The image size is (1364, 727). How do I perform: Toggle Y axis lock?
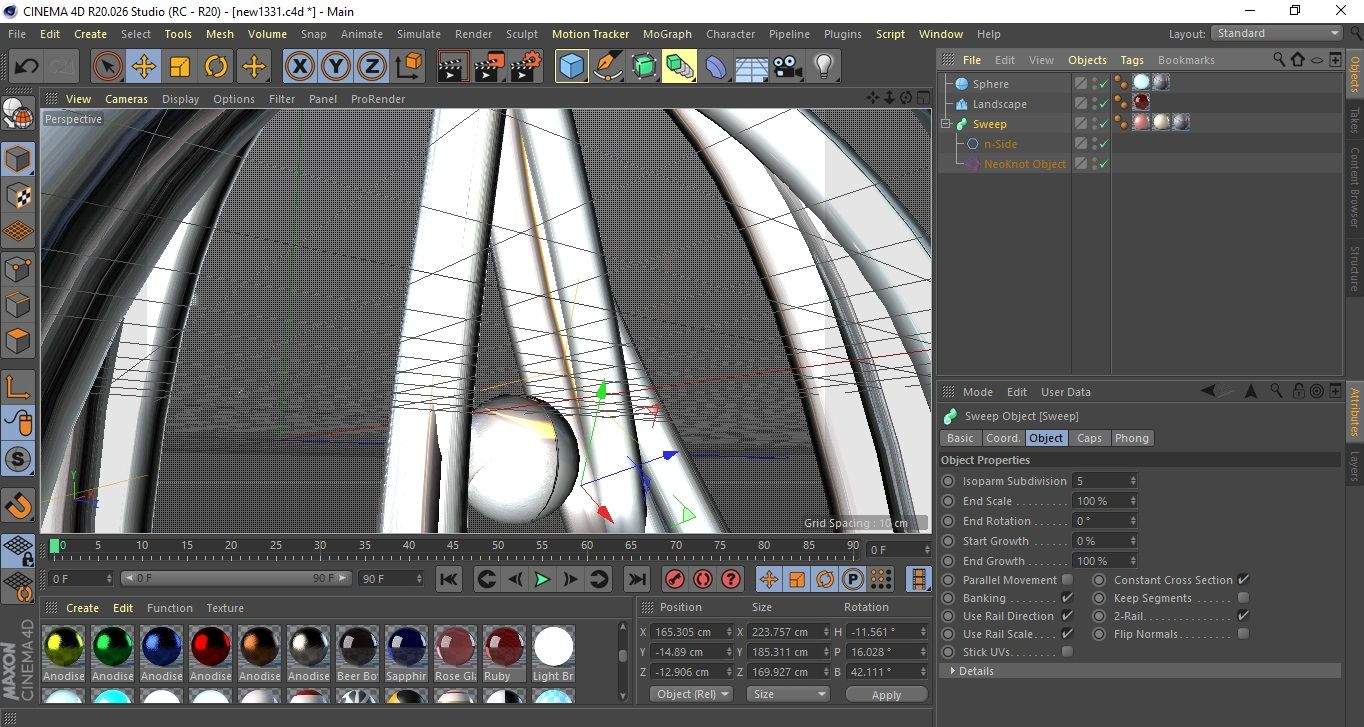336,67
